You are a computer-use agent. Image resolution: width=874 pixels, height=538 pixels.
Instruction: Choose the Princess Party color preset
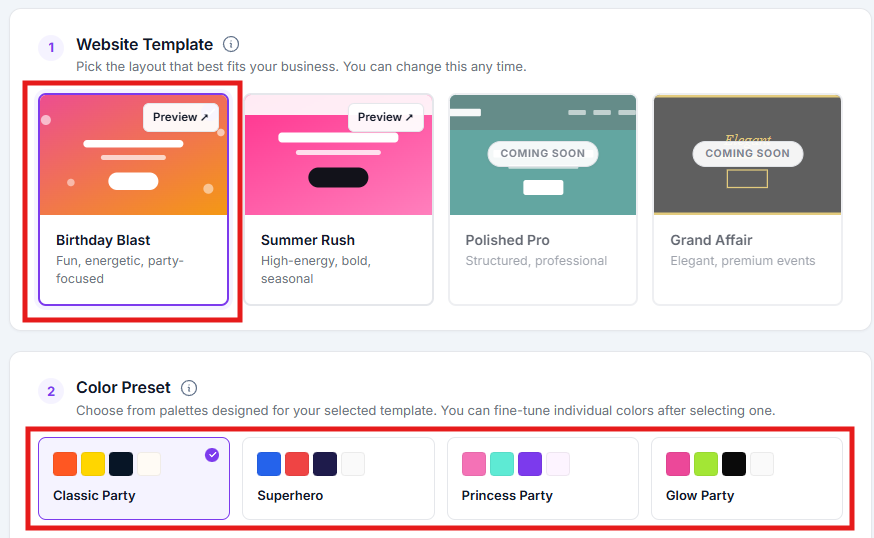pos(543,478)
